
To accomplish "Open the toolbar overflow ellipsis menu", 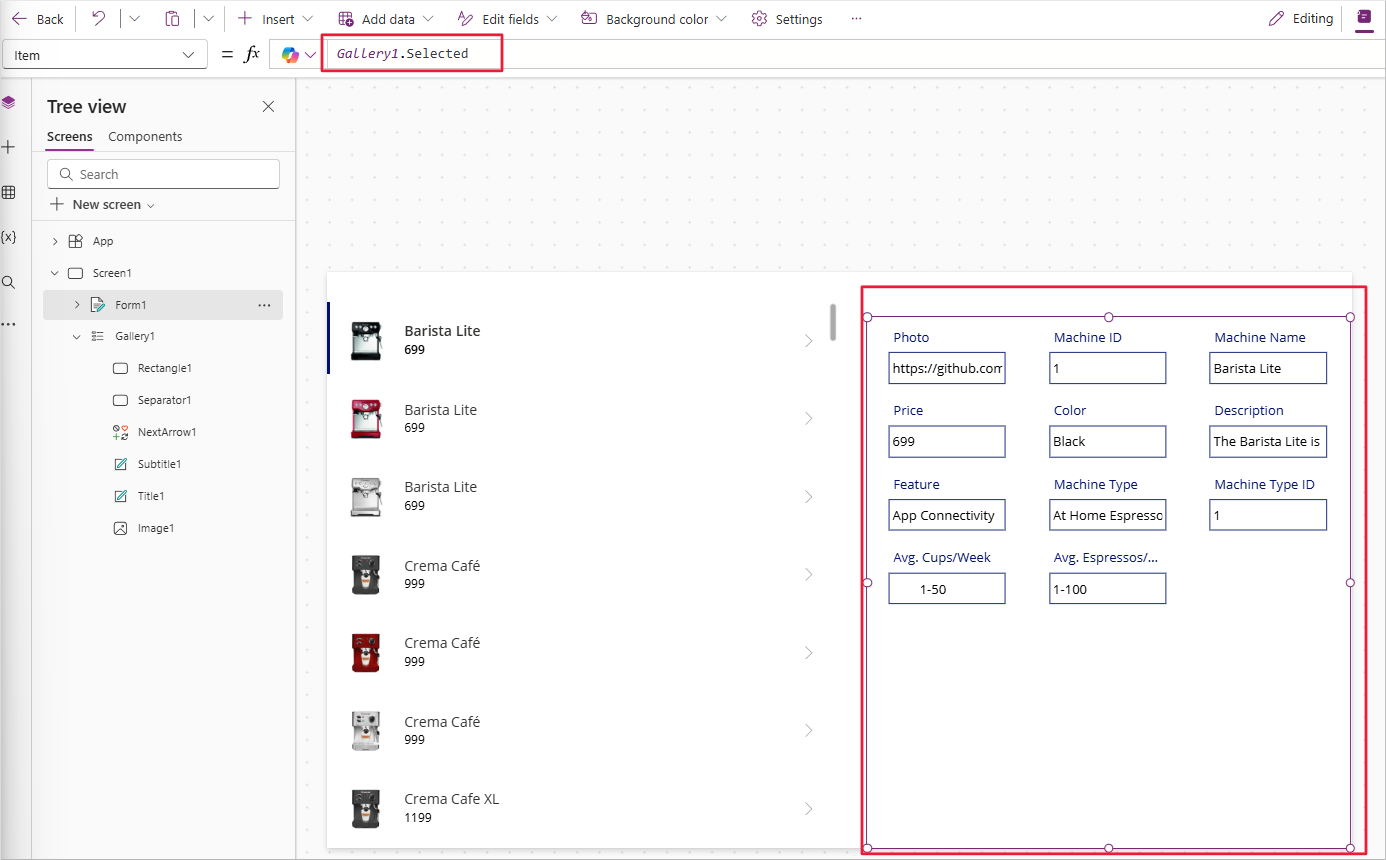I will click(856, 19).
